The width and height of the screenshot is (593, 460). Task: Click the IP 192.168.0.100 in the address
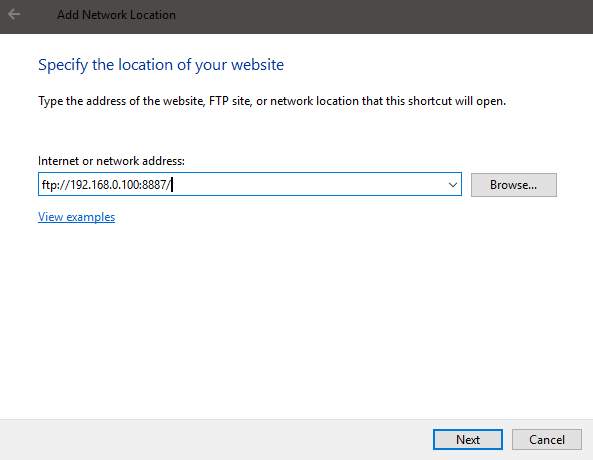[105, 185]
